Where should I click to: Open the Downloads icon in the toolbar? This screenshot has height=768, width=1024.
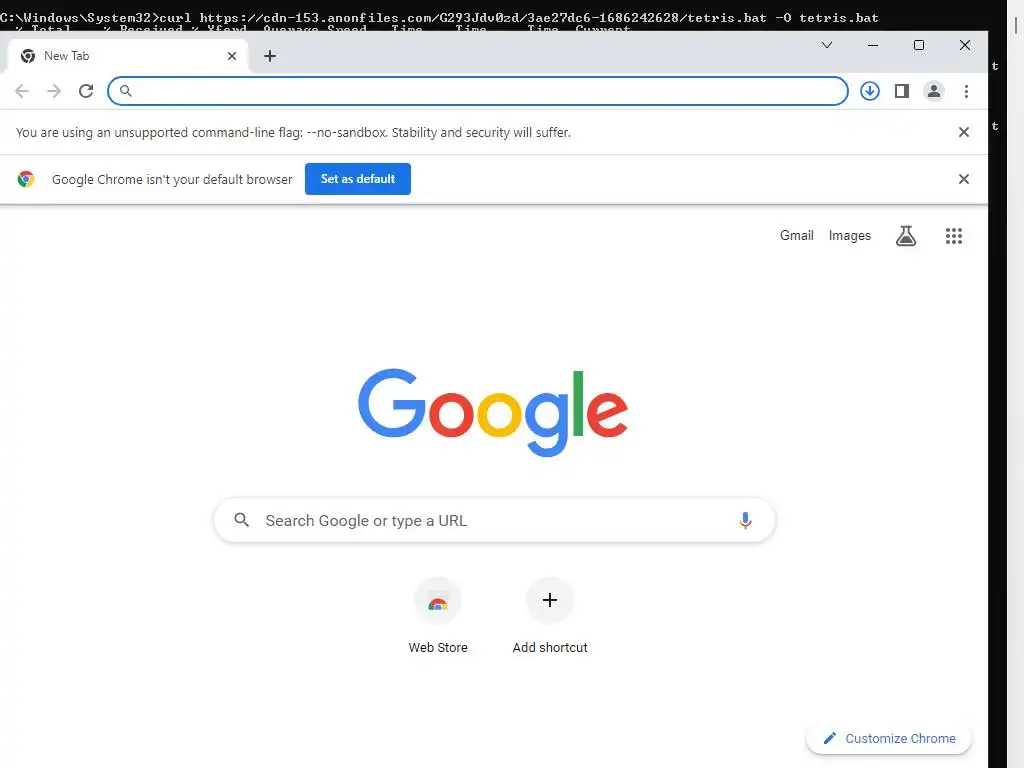click(869, 91)
